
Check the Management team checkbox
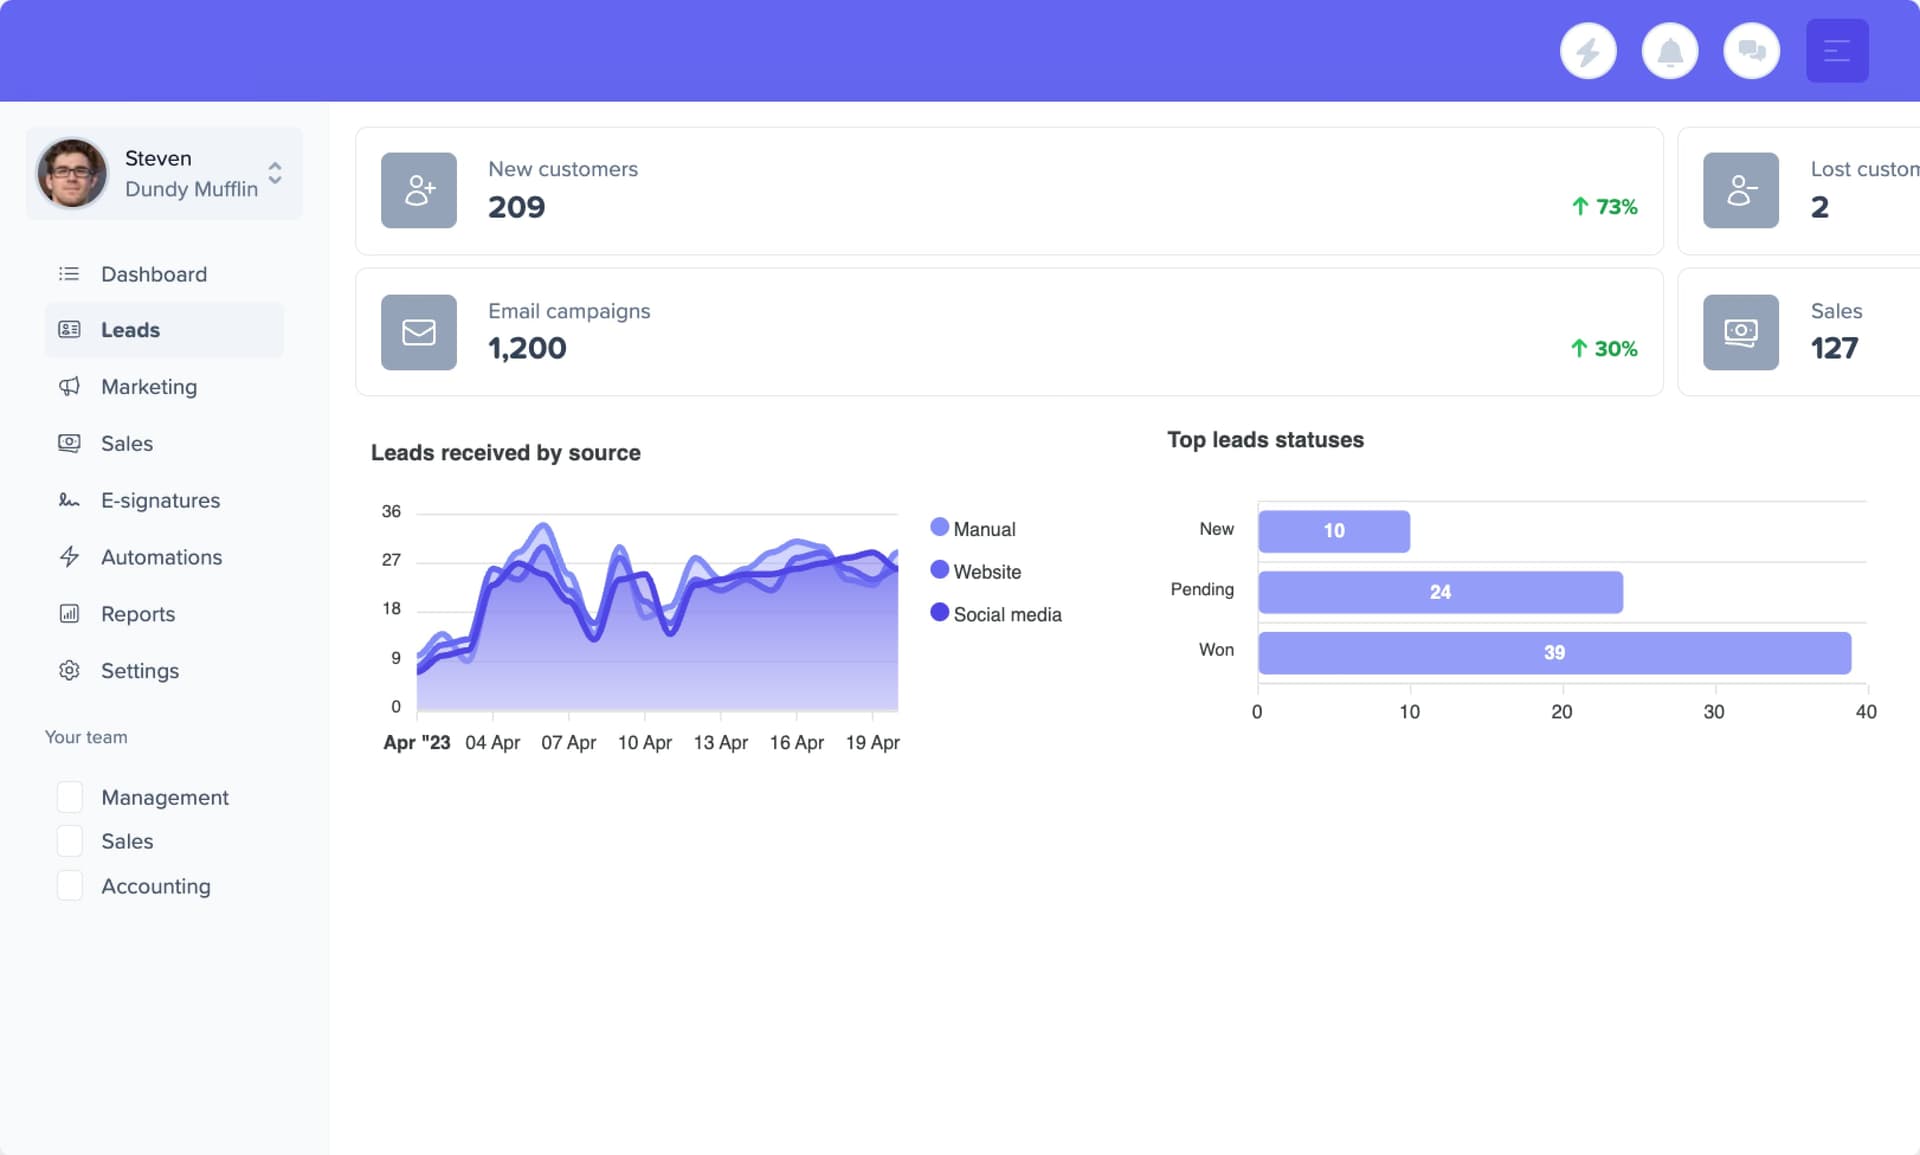click(70, 797)
